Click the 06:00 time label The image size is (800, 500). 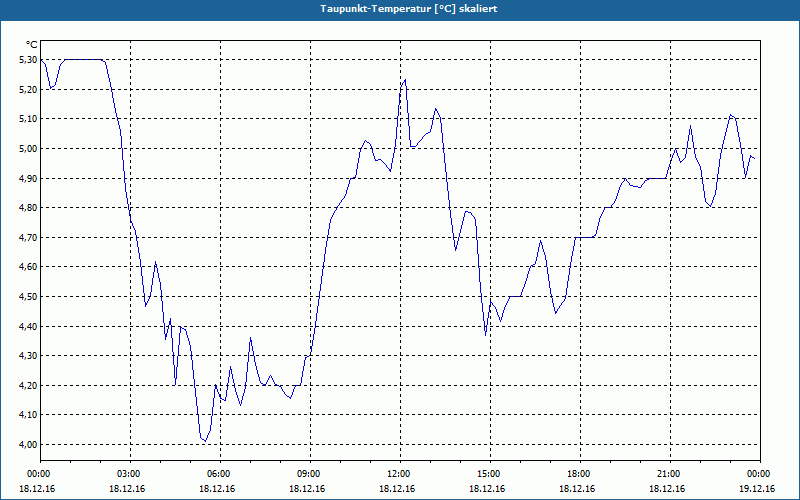tap(220, 474)
